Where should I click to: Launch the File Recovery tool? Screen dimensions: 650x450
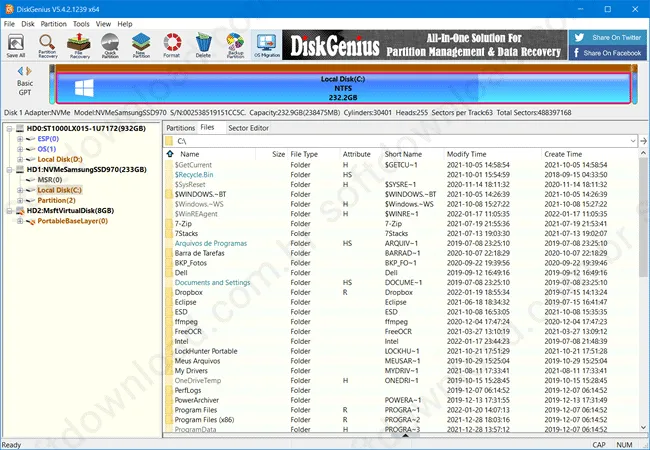[79, 45]
